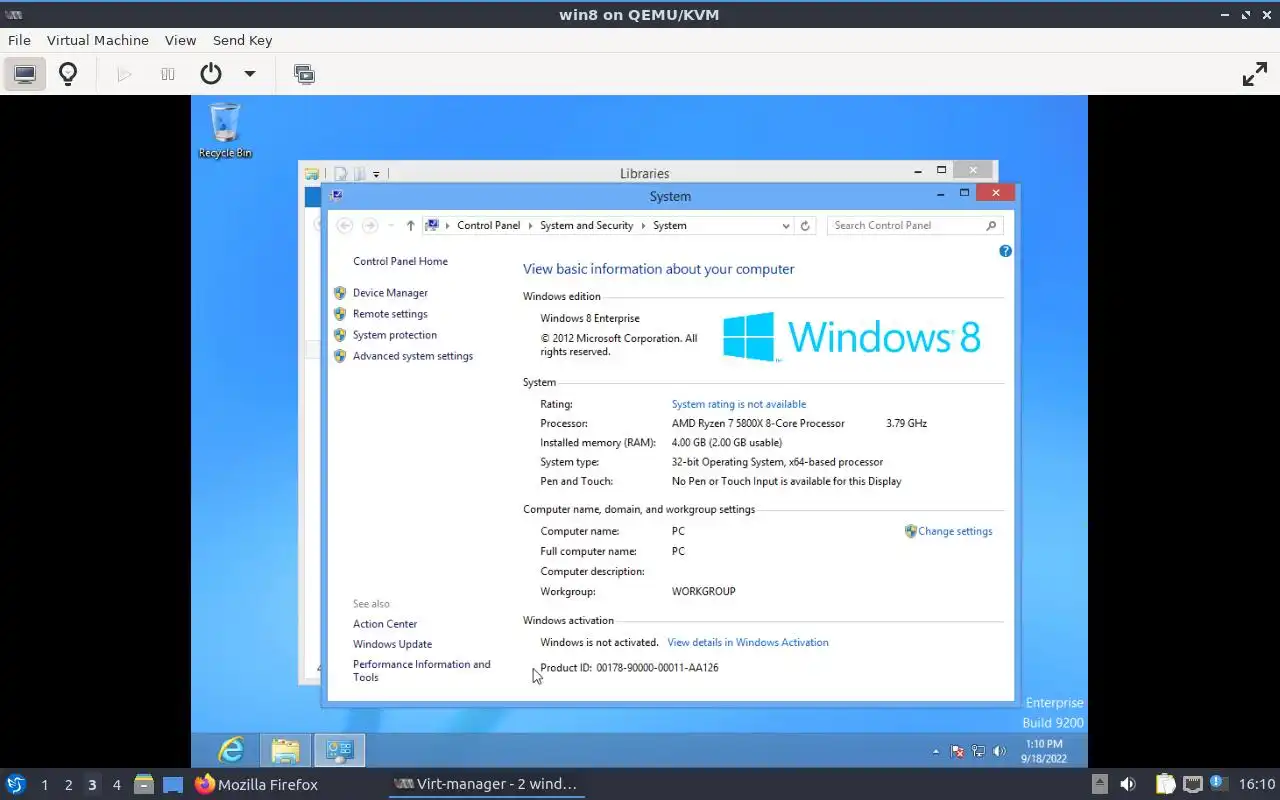Click the Action Center flag tray icon
This screenshot has height=800, width=1280.
[957, 752]
